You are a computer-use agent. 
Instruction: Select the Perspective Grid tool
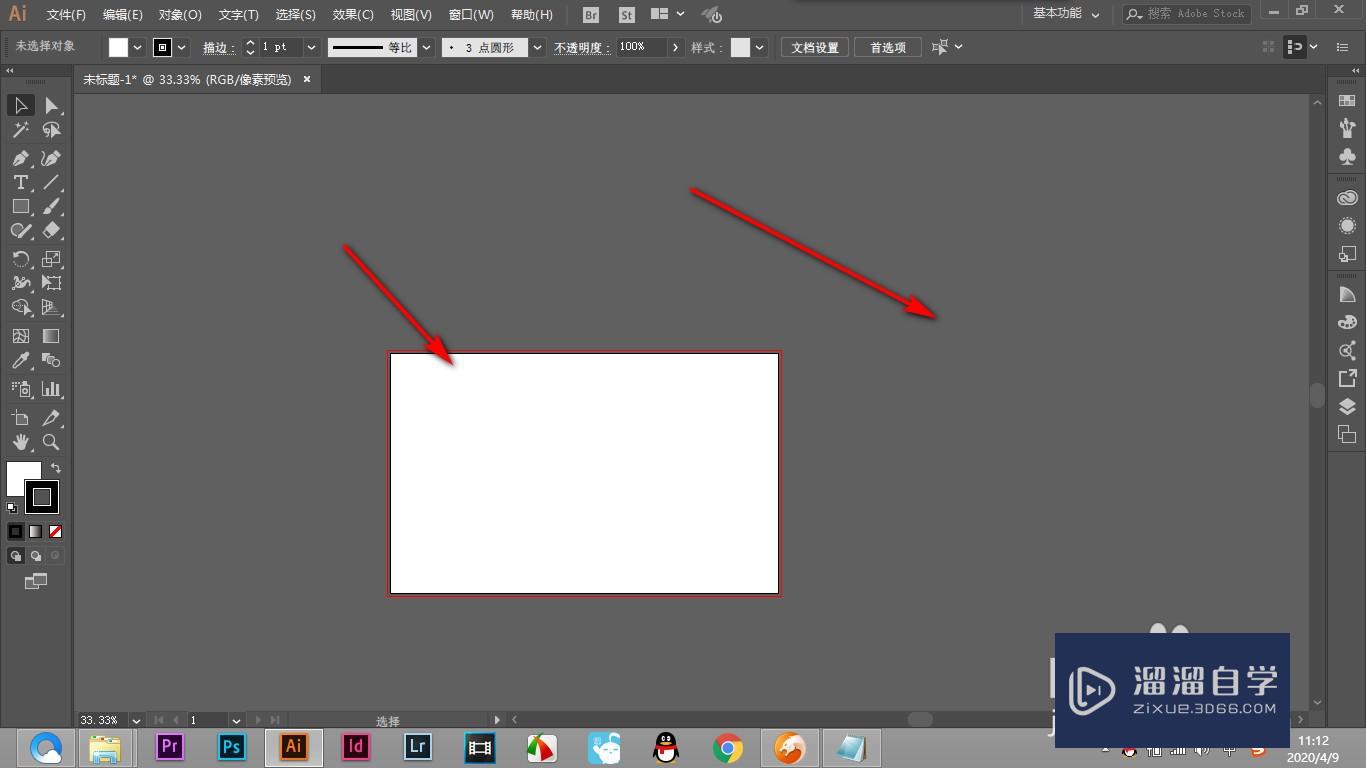tap(51, 307)
